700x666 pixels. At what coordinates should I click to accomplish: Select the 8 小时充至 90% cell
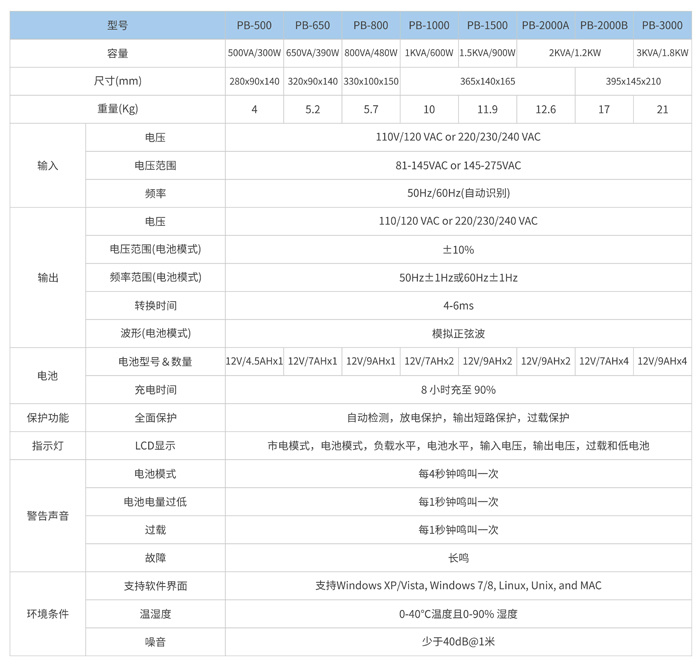click(458, 390)
